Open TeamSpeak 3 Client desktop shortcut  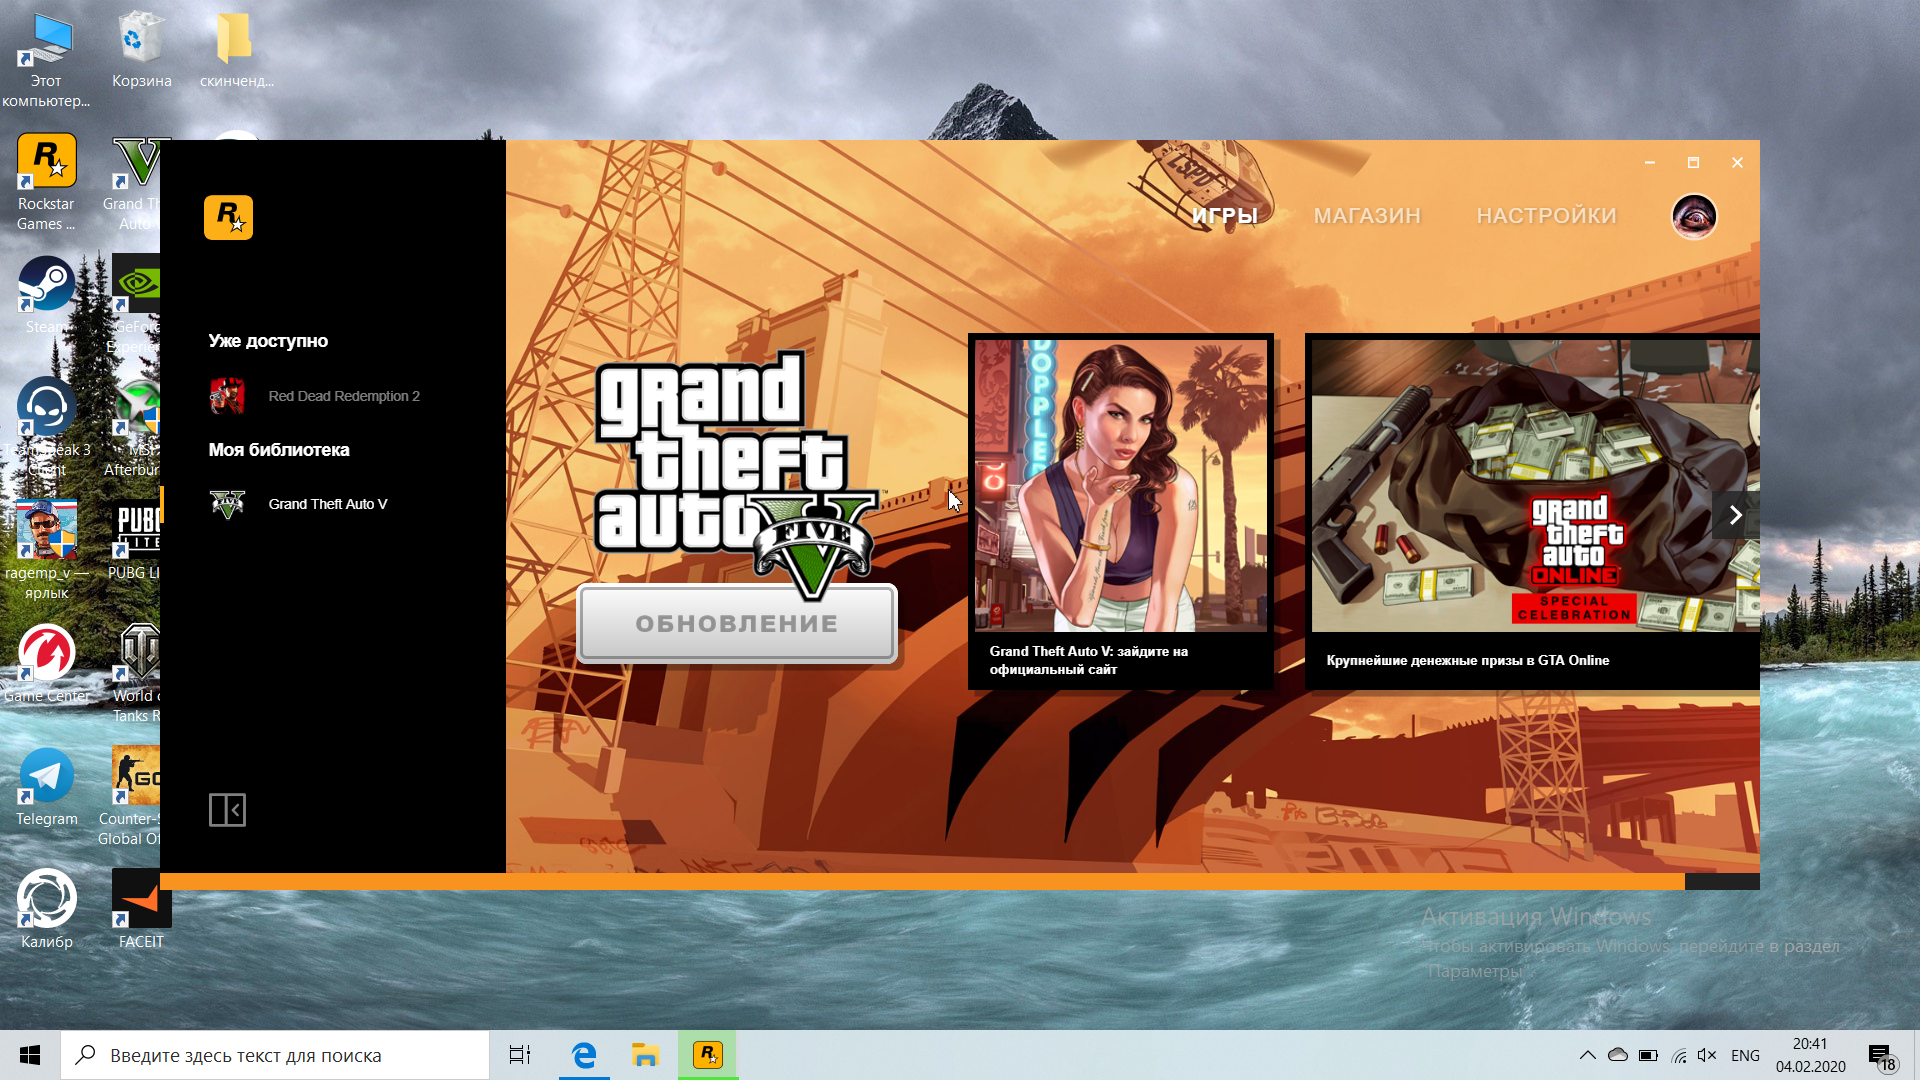(46, 428)
